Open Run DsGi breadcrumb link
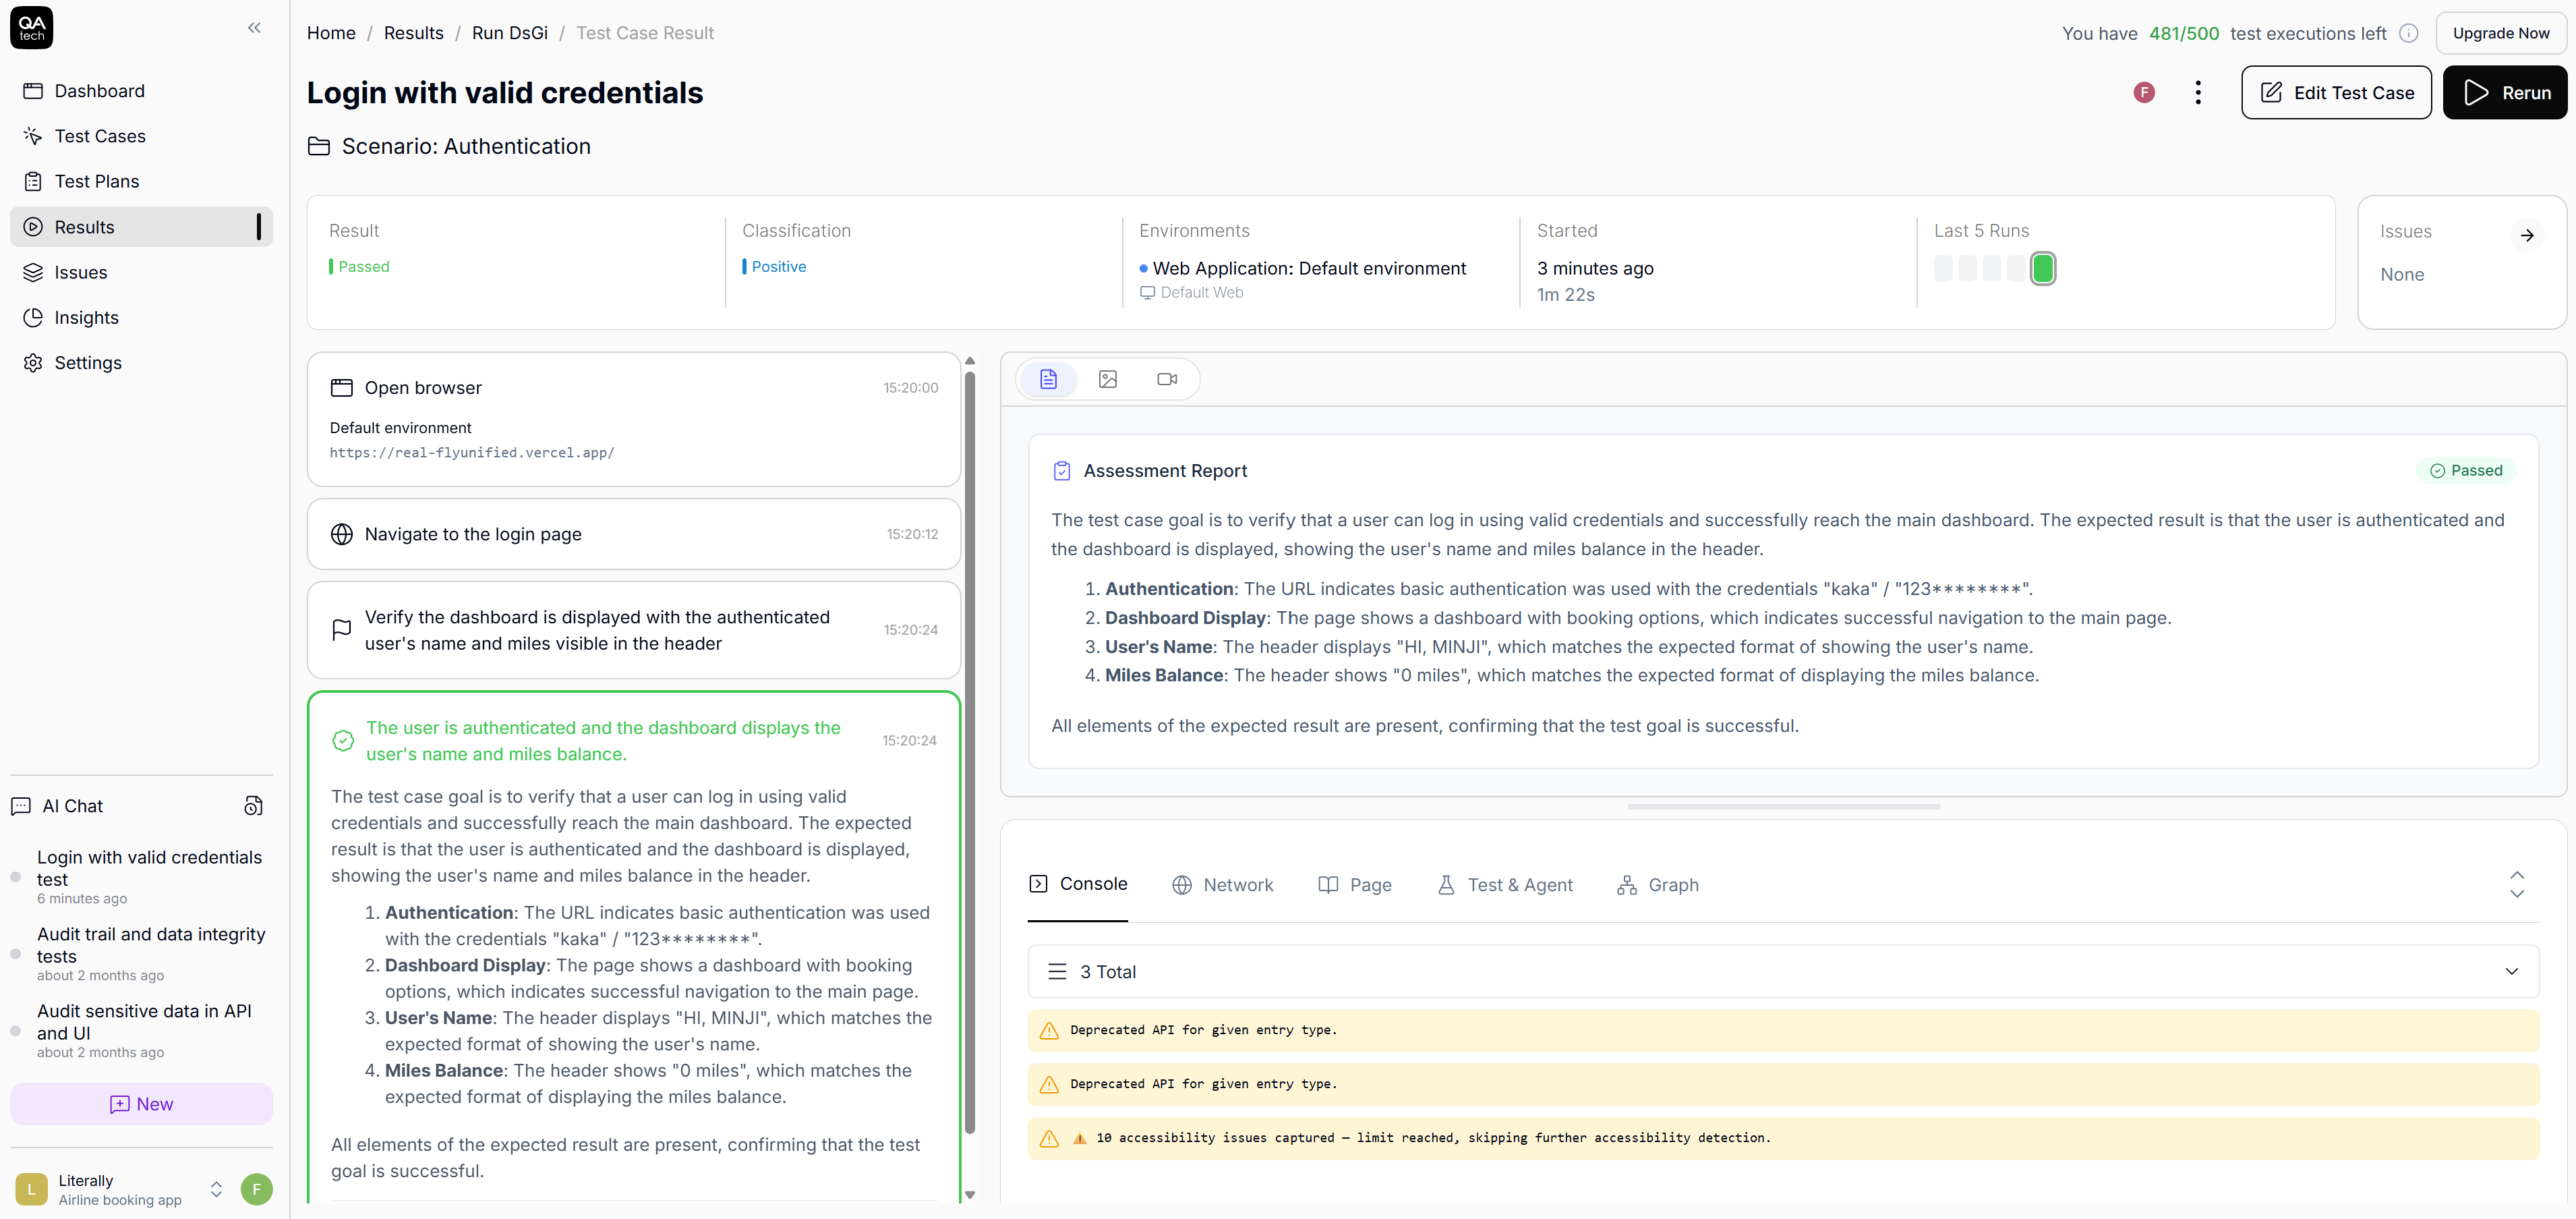The image size is (2576, 1219). (509, 33)
